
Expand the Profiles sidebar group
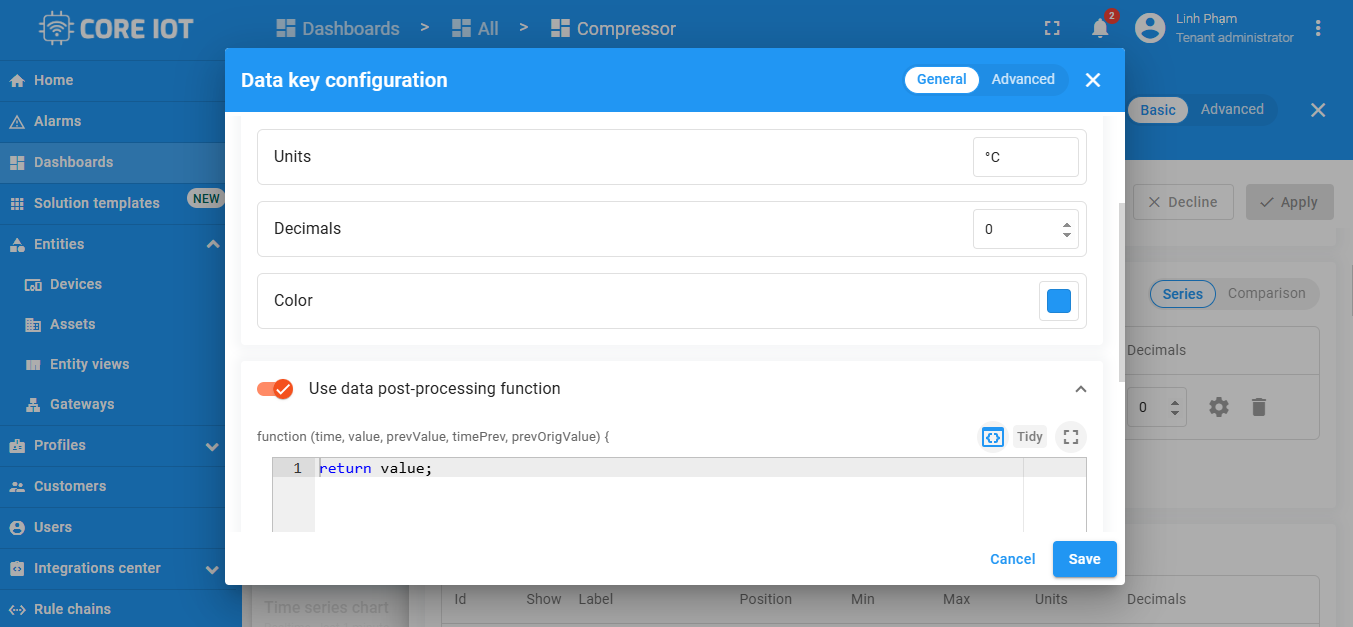pos(212,446)
